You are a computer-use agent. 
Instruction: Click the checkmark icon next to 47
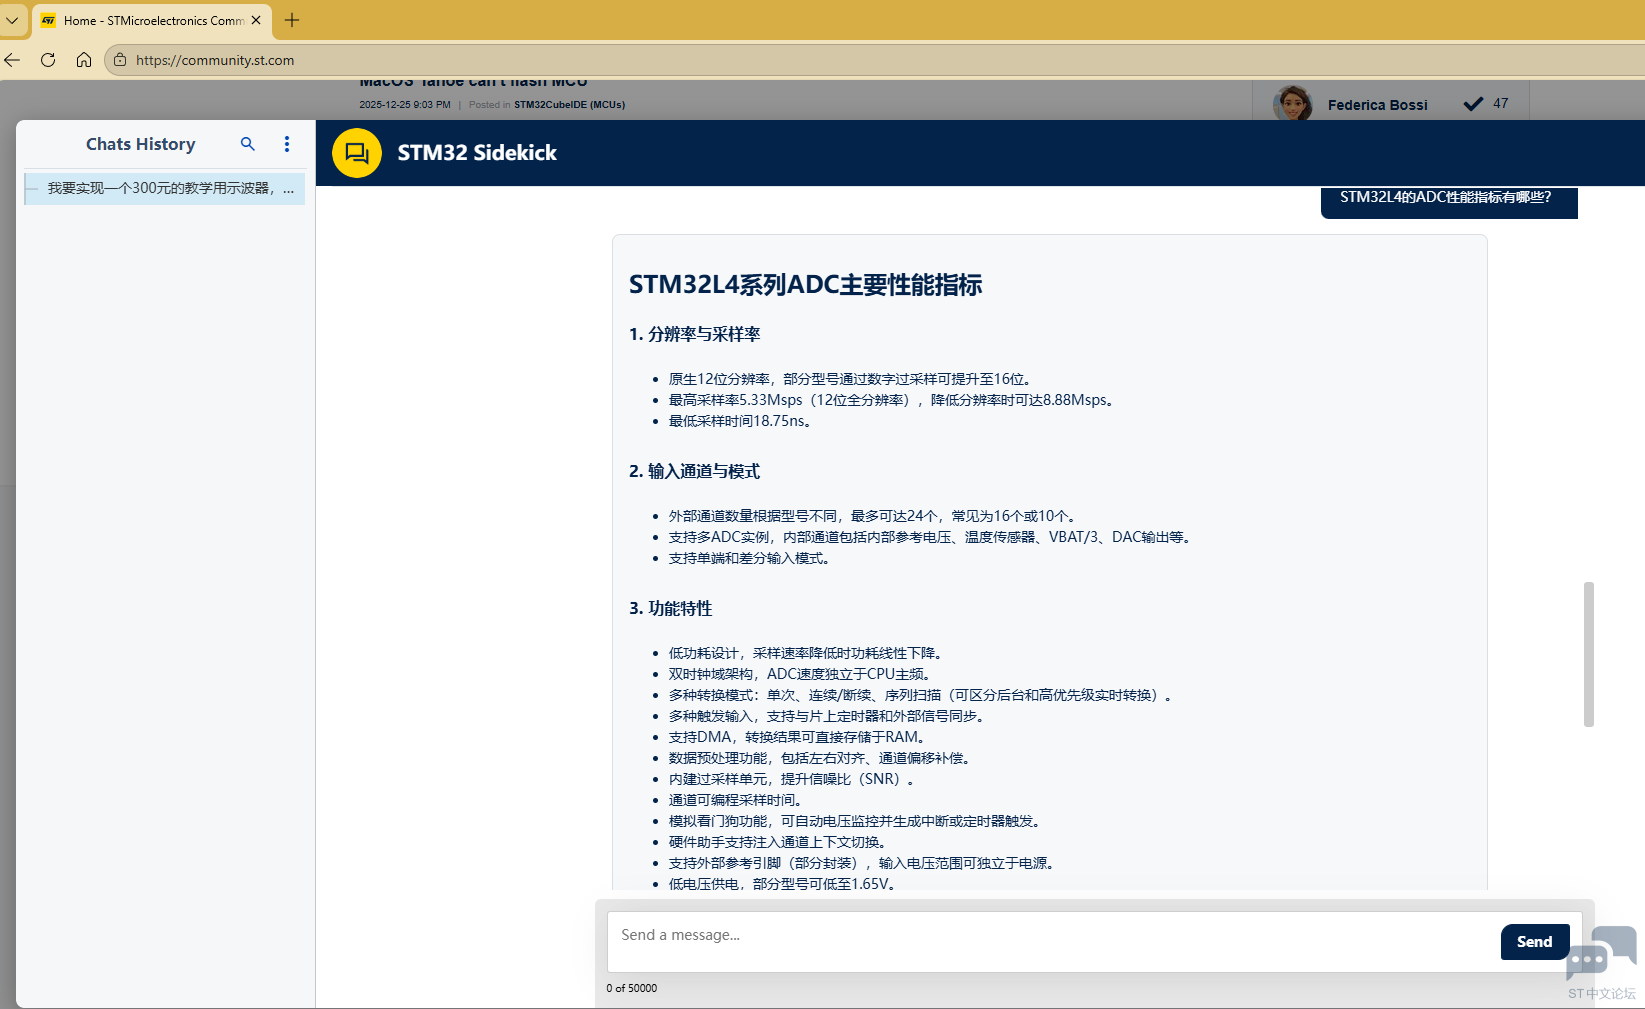(1472, 102)
